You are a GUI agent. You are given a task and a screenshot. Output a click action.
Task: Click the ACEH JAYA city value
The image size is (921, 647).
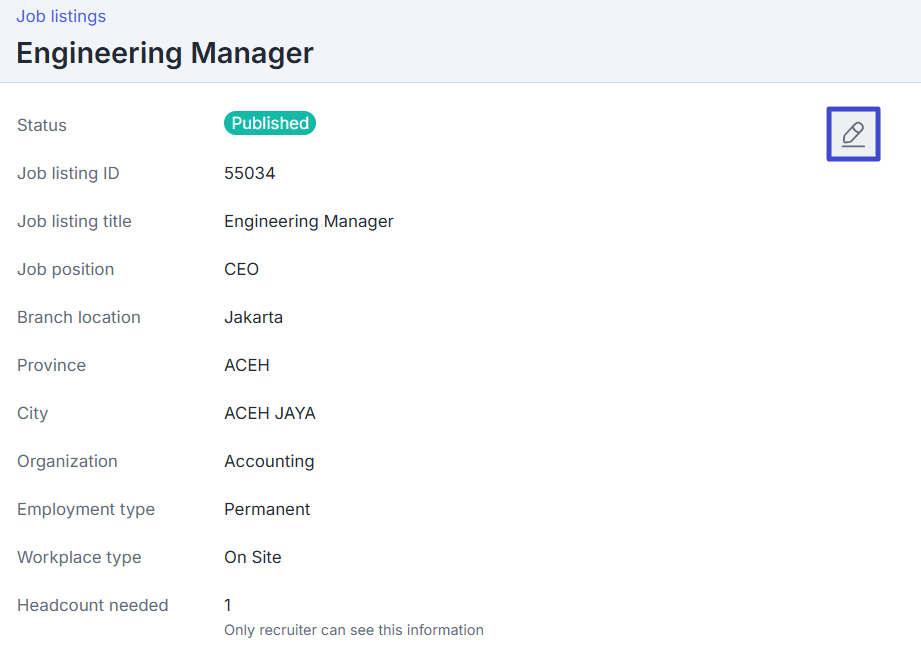coord(270,413)
